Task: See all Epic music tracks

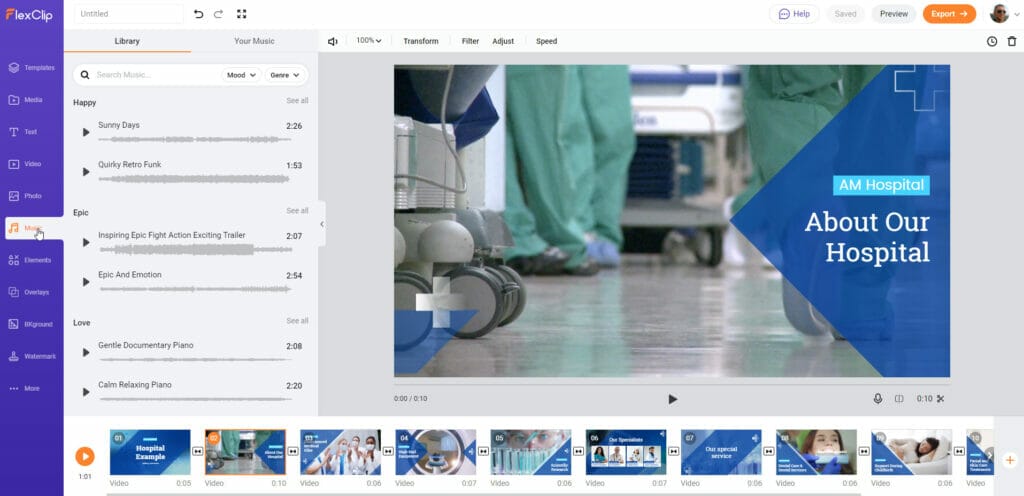Action: pos(297,211)
